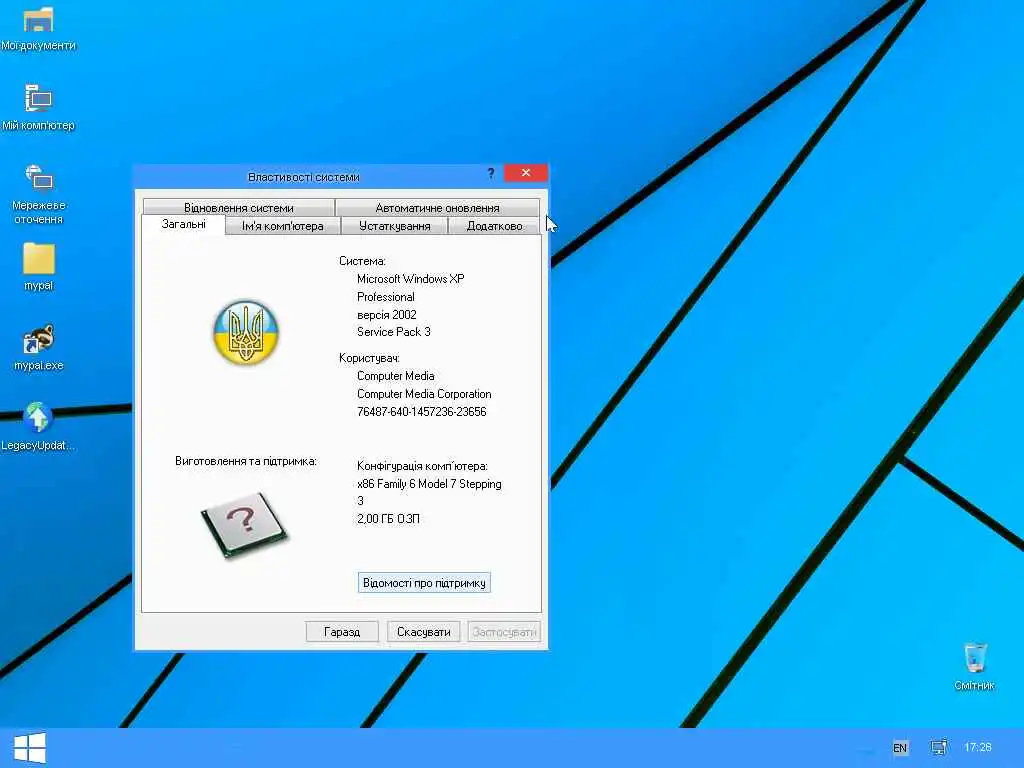Image resolution: width=1024 pixels, height=768 pixels.
Task: Click the Microsoft Windows XP text
Action: tap(411, 279)
